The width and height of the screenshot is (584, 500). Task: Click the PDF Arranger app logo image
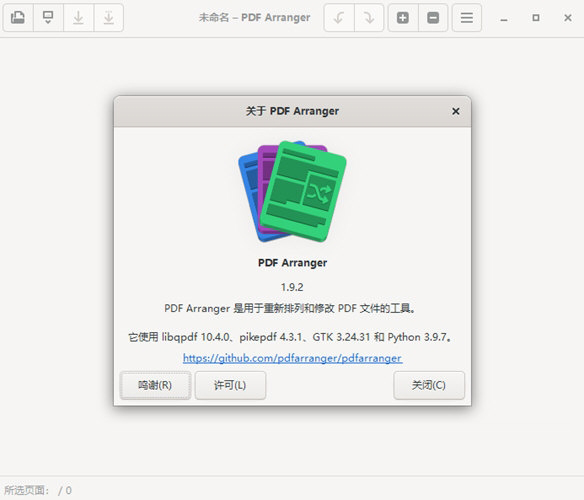click(x=292, y=192)
